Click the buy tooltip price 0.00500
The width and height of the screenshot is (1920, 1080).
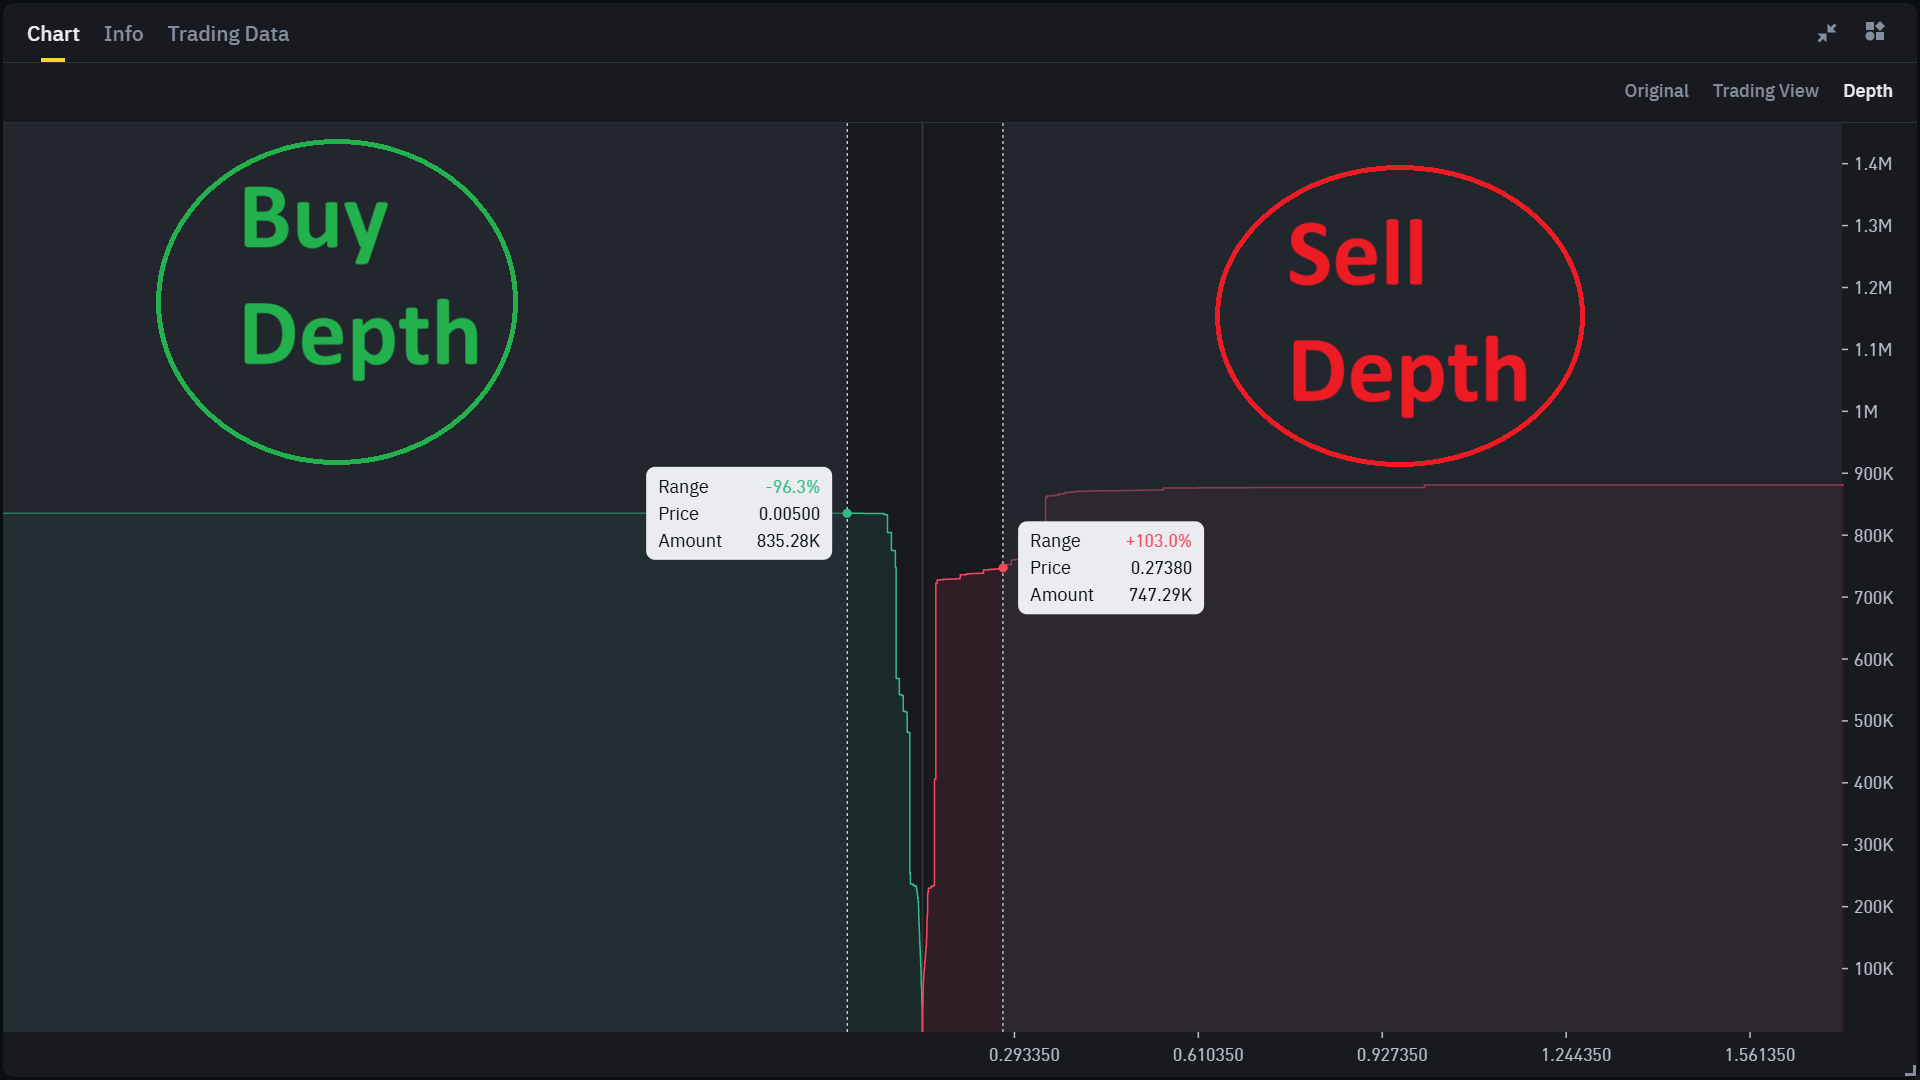click(x=789, y=514)
